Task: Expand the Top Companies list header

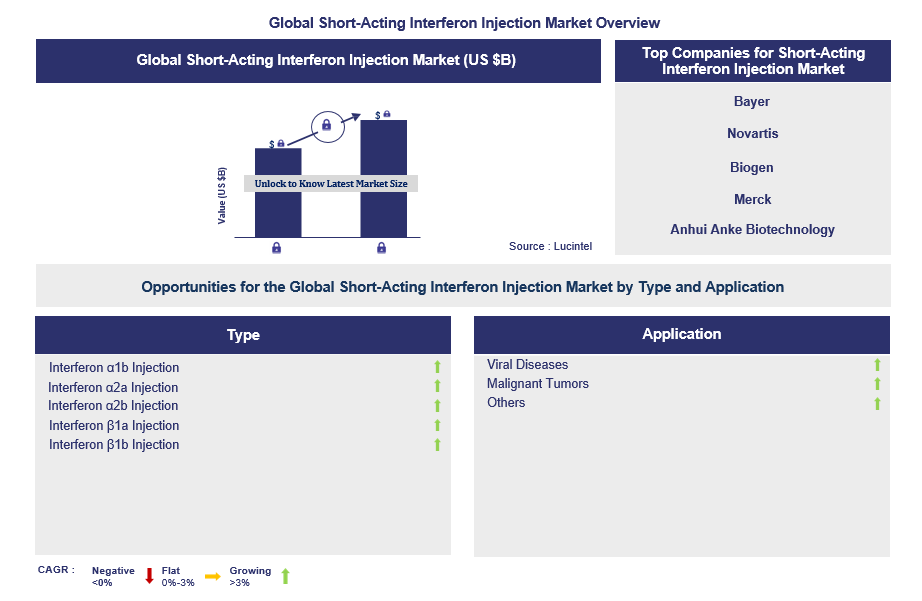Action: tap(752, 60)
